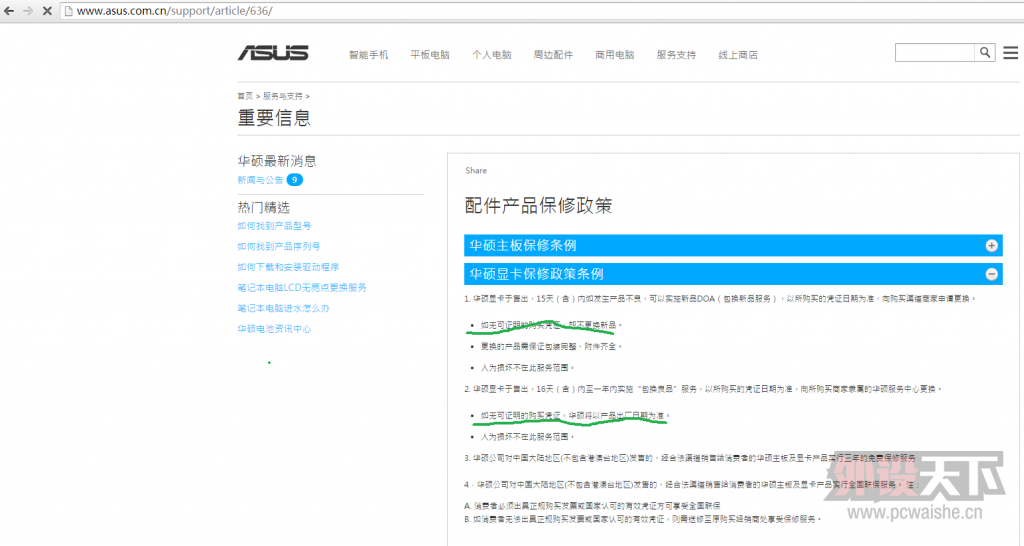Open the 平板电脑 menu
Image resolution: width=1024 pixels, height=546 pixels.
(430, 55)
